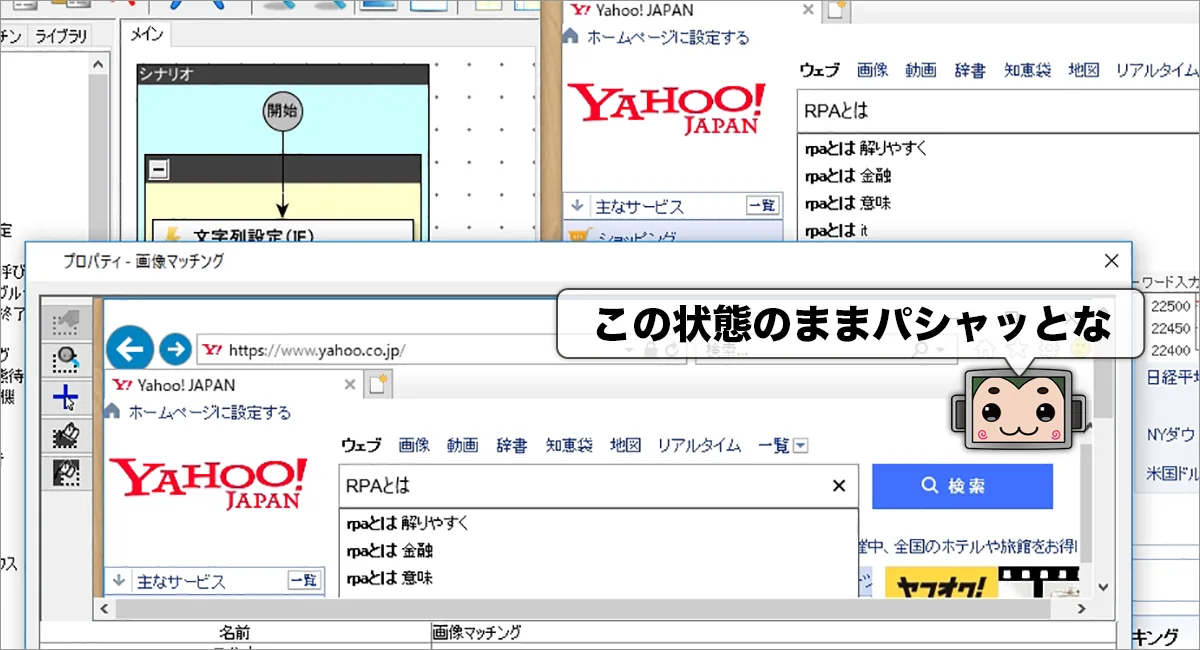
Task: Select 辞書 category in background browser
Action: tap(970, 70)
